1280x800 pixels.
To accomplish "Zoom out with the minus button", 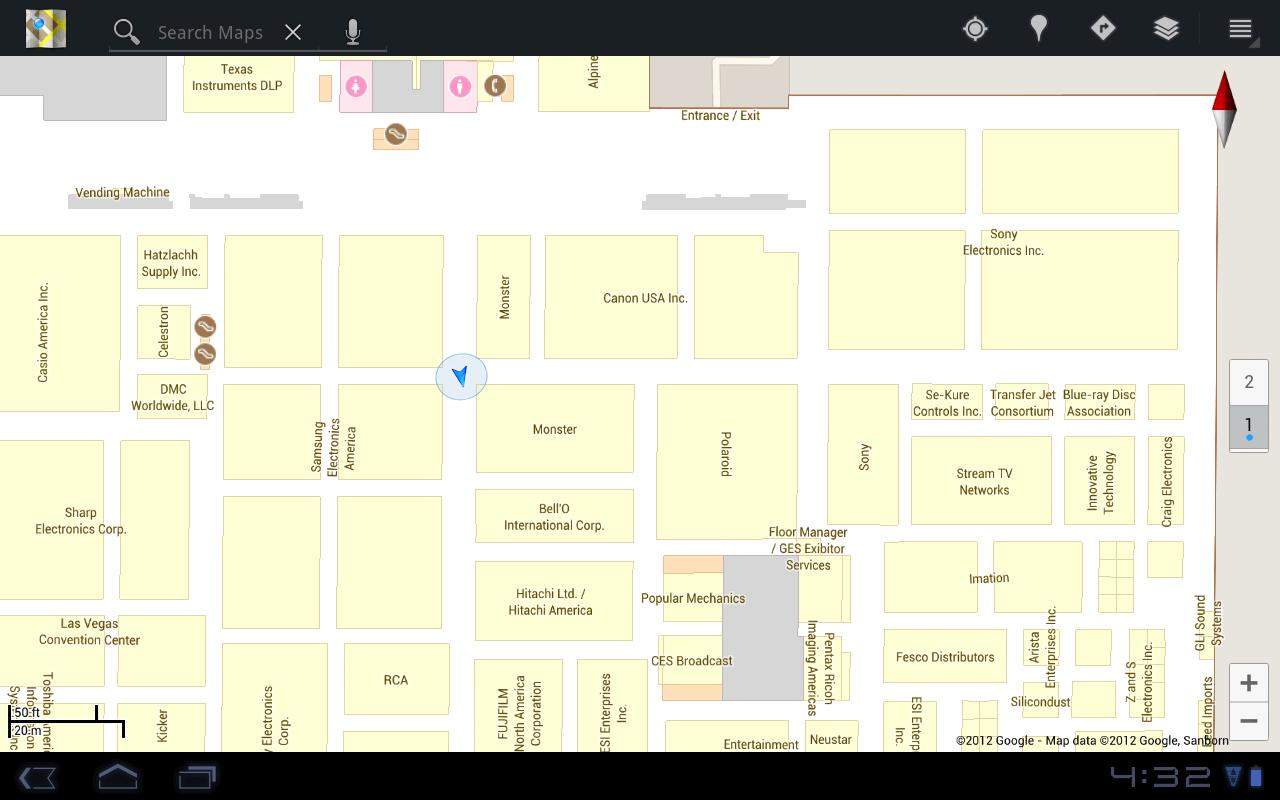I will tap(1248, 721).
